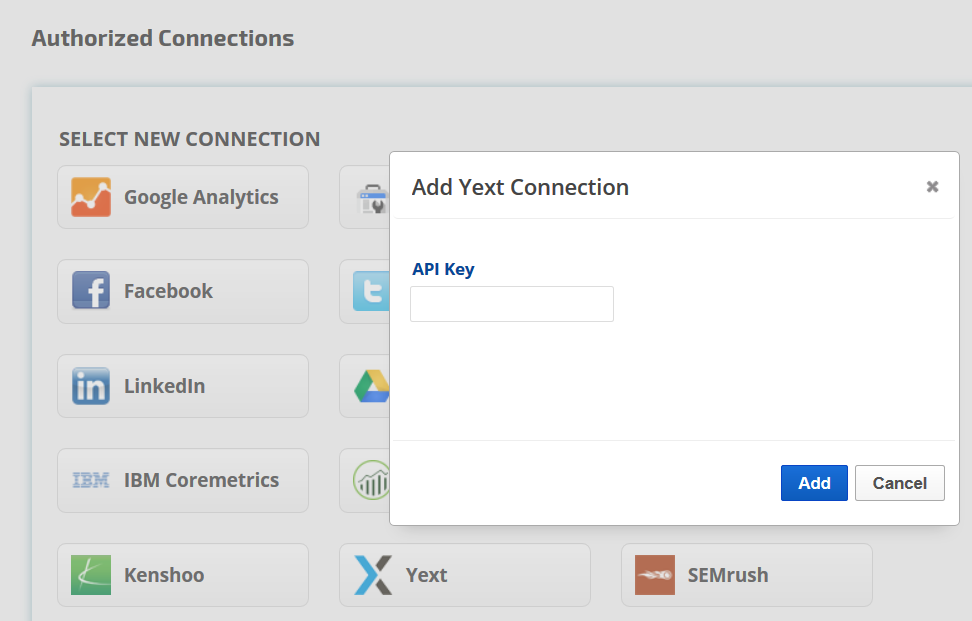Focus the API Key text field
The image size is (972, 621).
[x=512, y=304]
